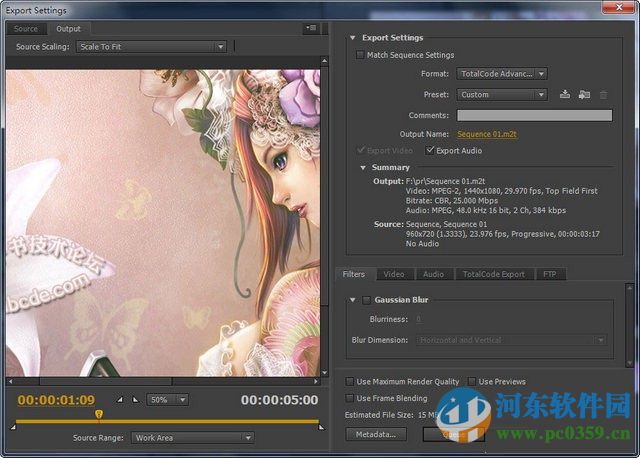Screen dimensions: 640x458
Task: Click the settings panel vertical scrollbar
Action: [629, 325]
